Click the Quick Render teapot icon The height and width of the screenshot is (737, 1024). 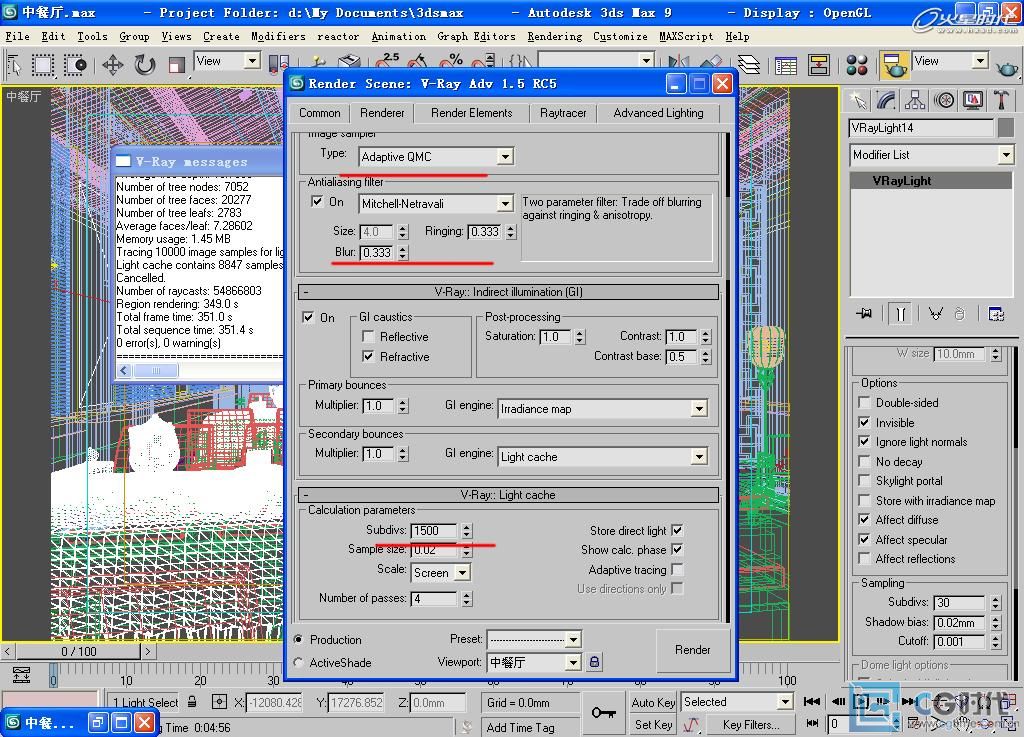click(1007, 66)
